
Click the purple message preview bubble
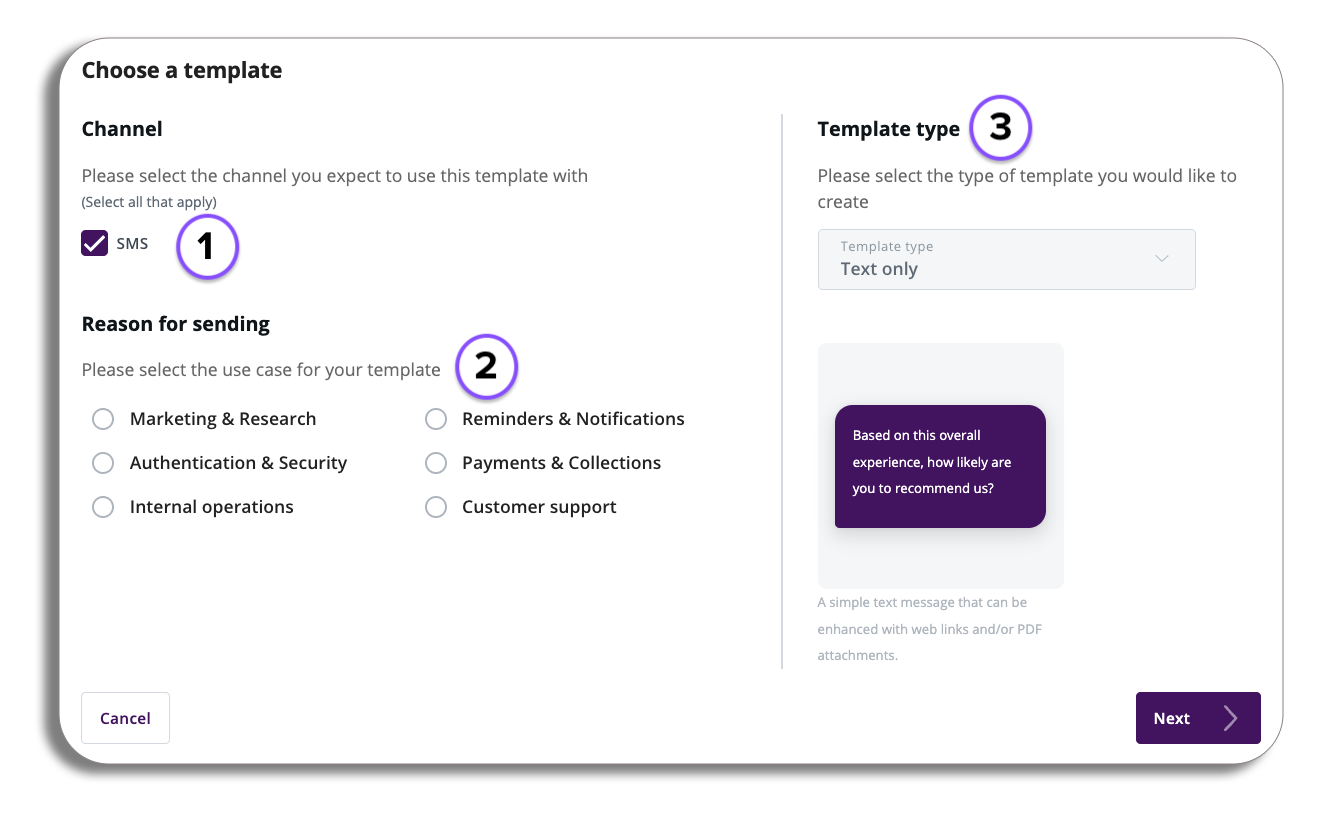pyautogui.click(x=940, y=466)
